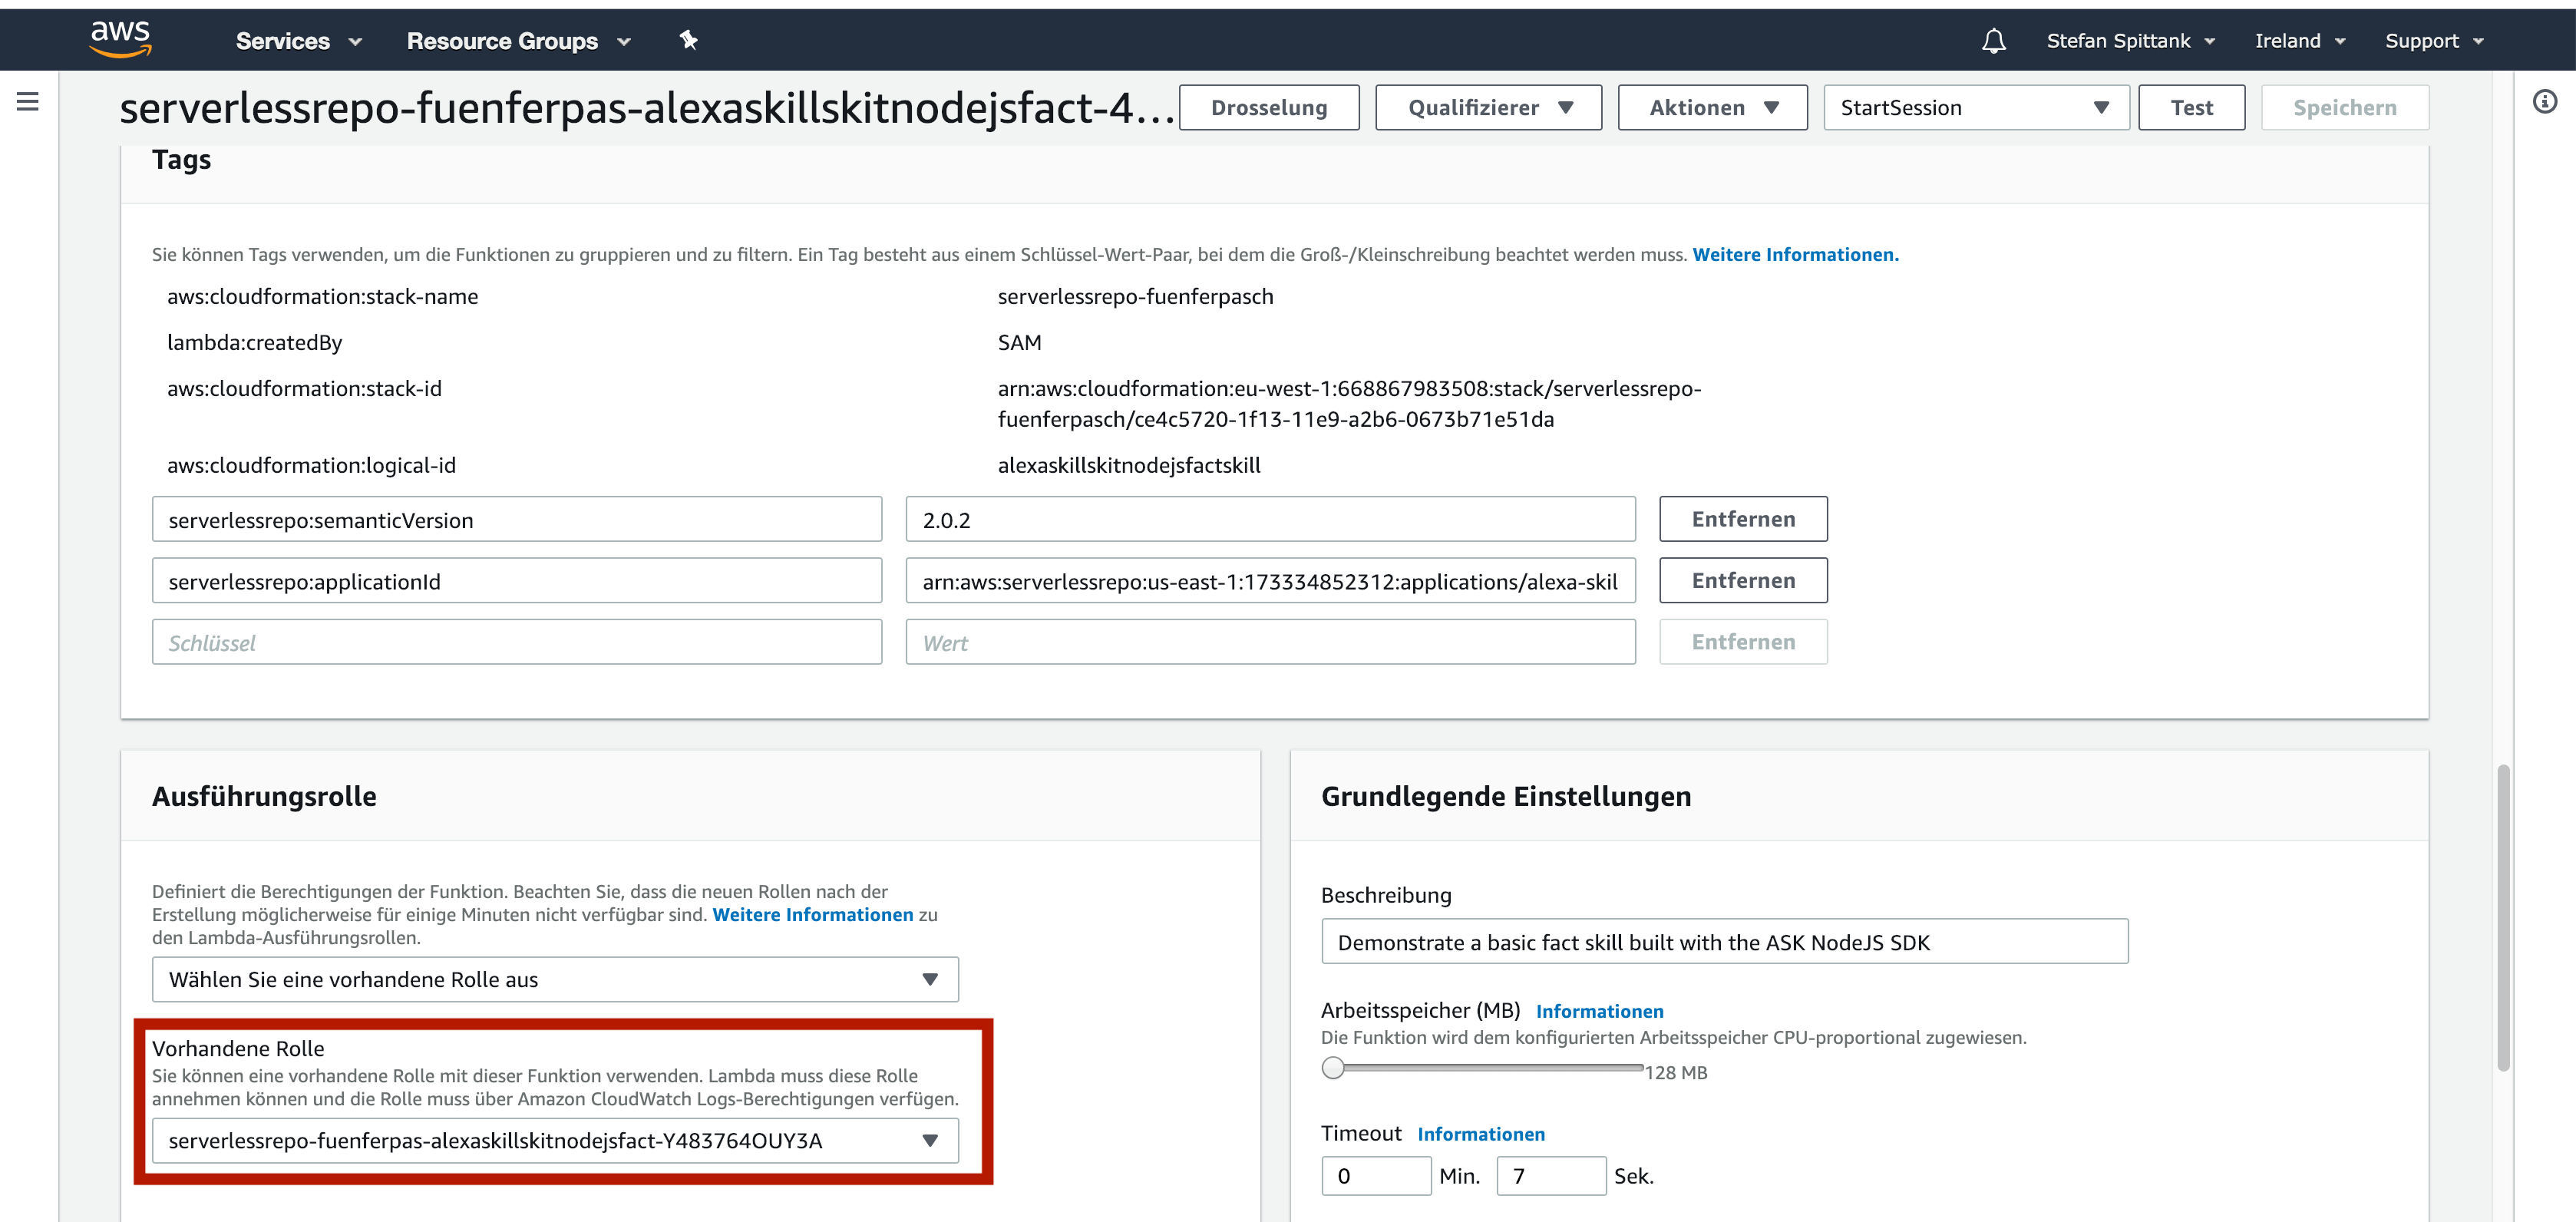Open the Aktionen dropdown

tap(1712, 108)
